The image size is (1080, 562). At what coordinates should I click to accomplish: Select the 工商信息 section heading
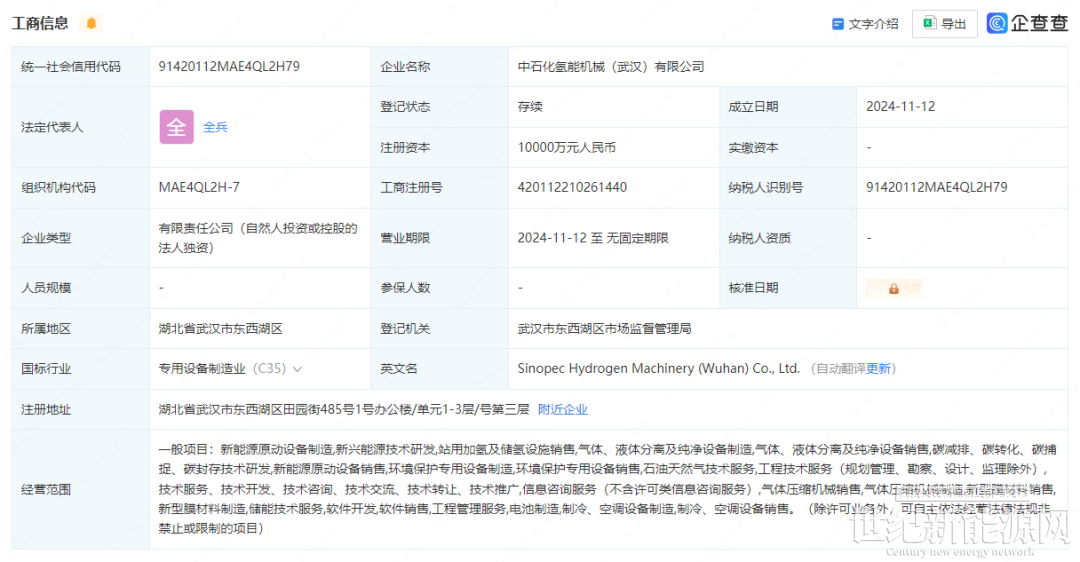[41, 24]
